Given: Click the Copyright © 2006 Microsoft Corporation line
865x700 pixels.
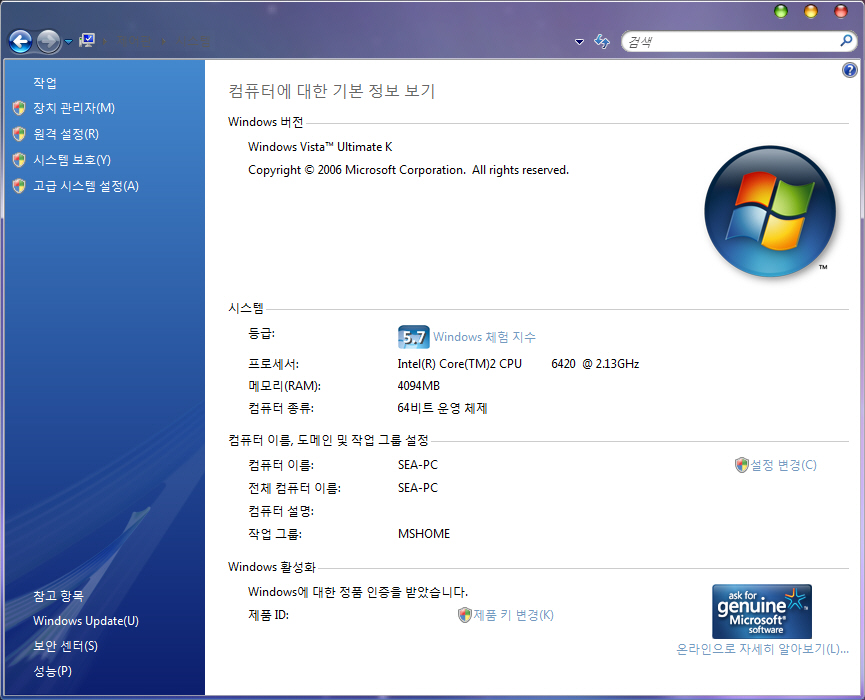Looking at the screenshot, I should [x=408, y=170].
